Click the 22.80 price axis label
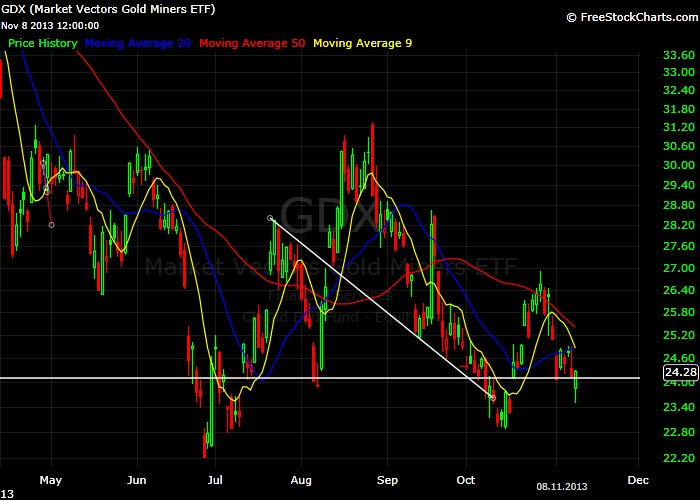This screenshot has height=500, width=700. pyautogui.click(x=679, y=432)
